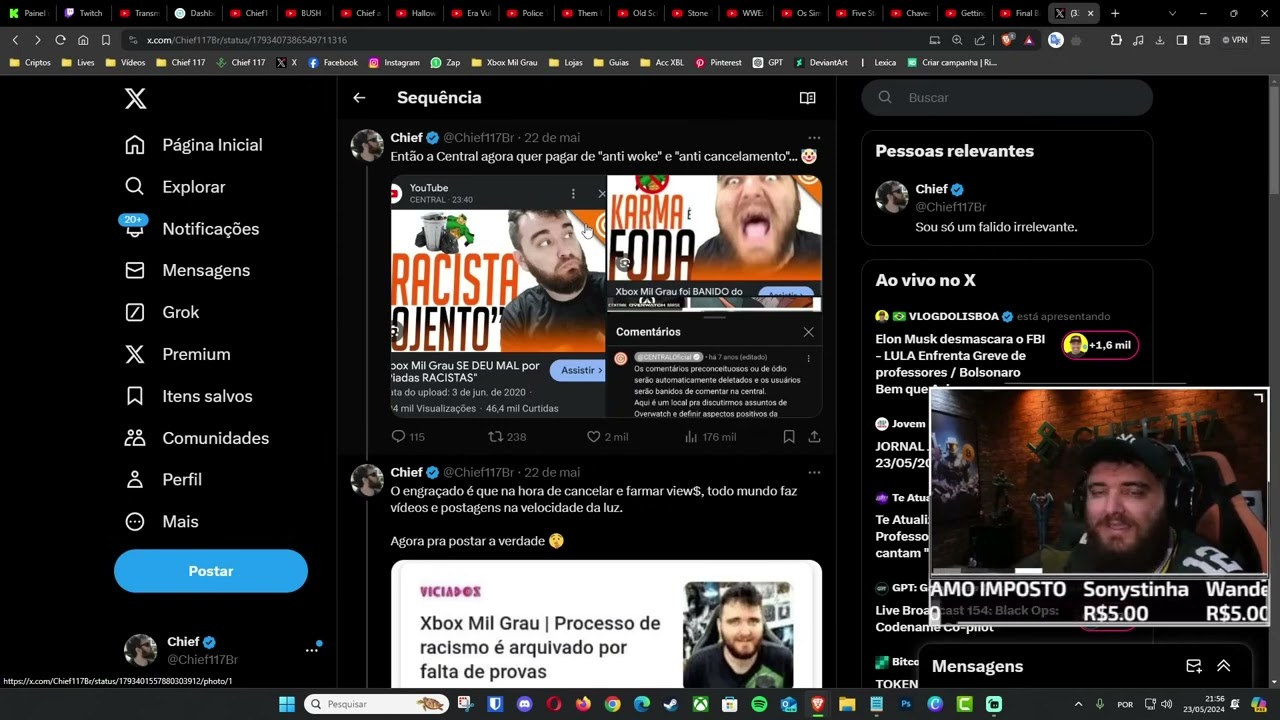The image size is (1280, 720).
Task: Click the 22 de mai date on second tweet
Action: (x=552, y=473)
